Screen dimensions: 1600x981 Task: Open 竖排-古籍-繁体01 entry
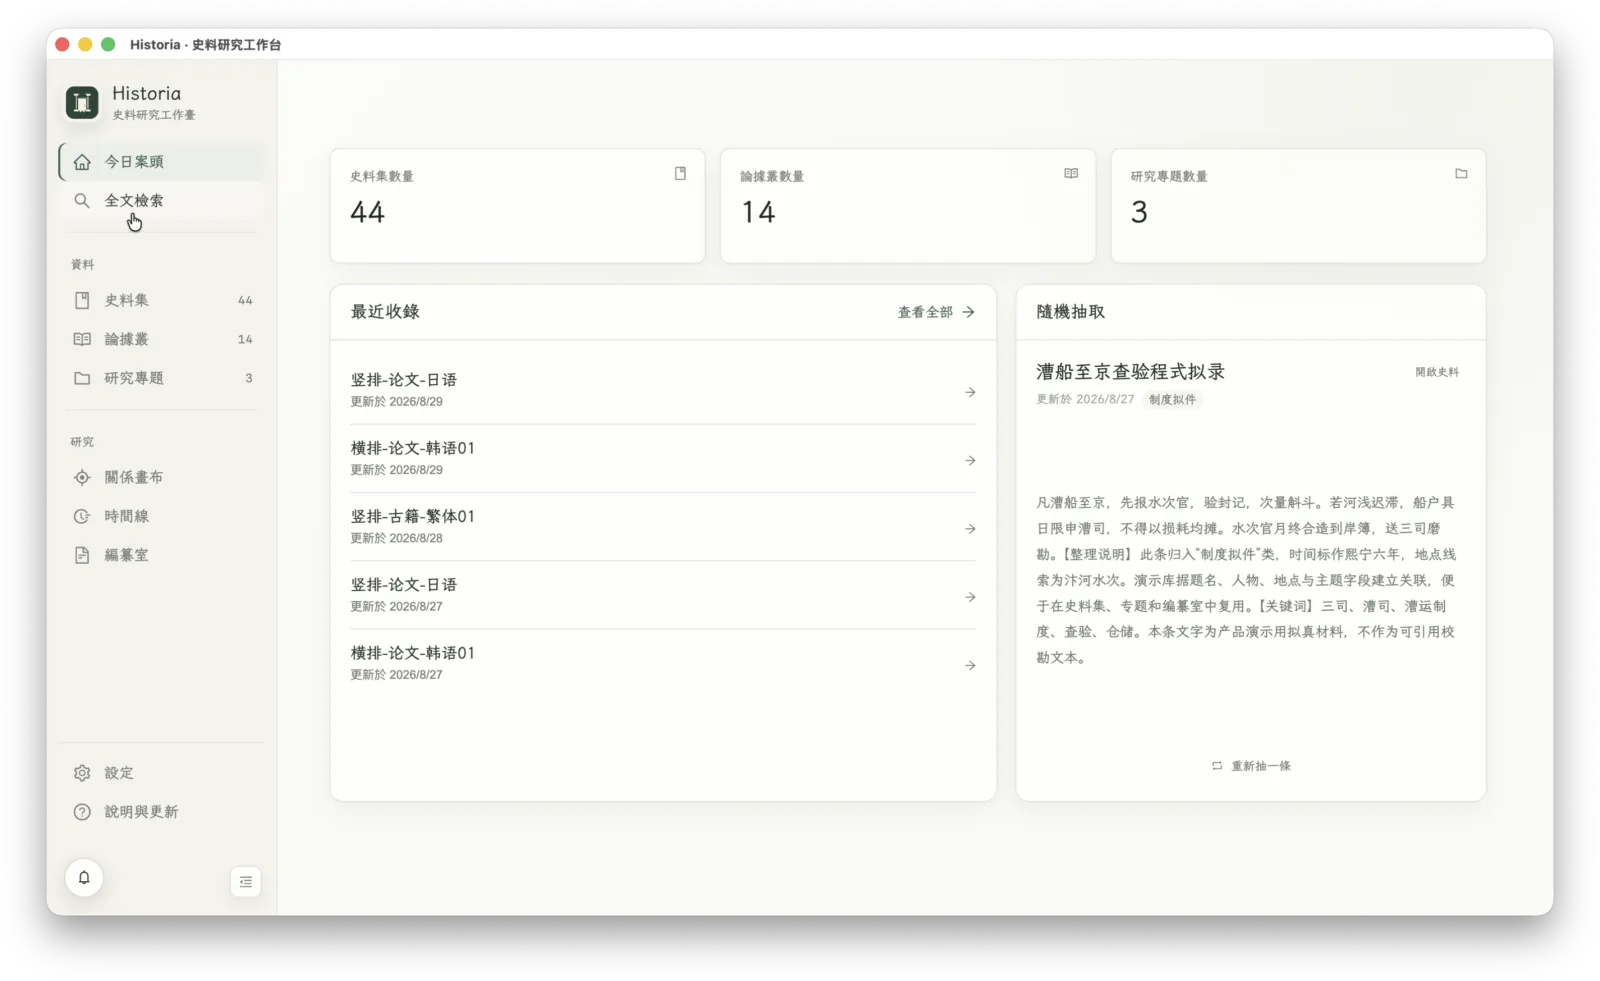pyautogui.click(x=663, y=527)
